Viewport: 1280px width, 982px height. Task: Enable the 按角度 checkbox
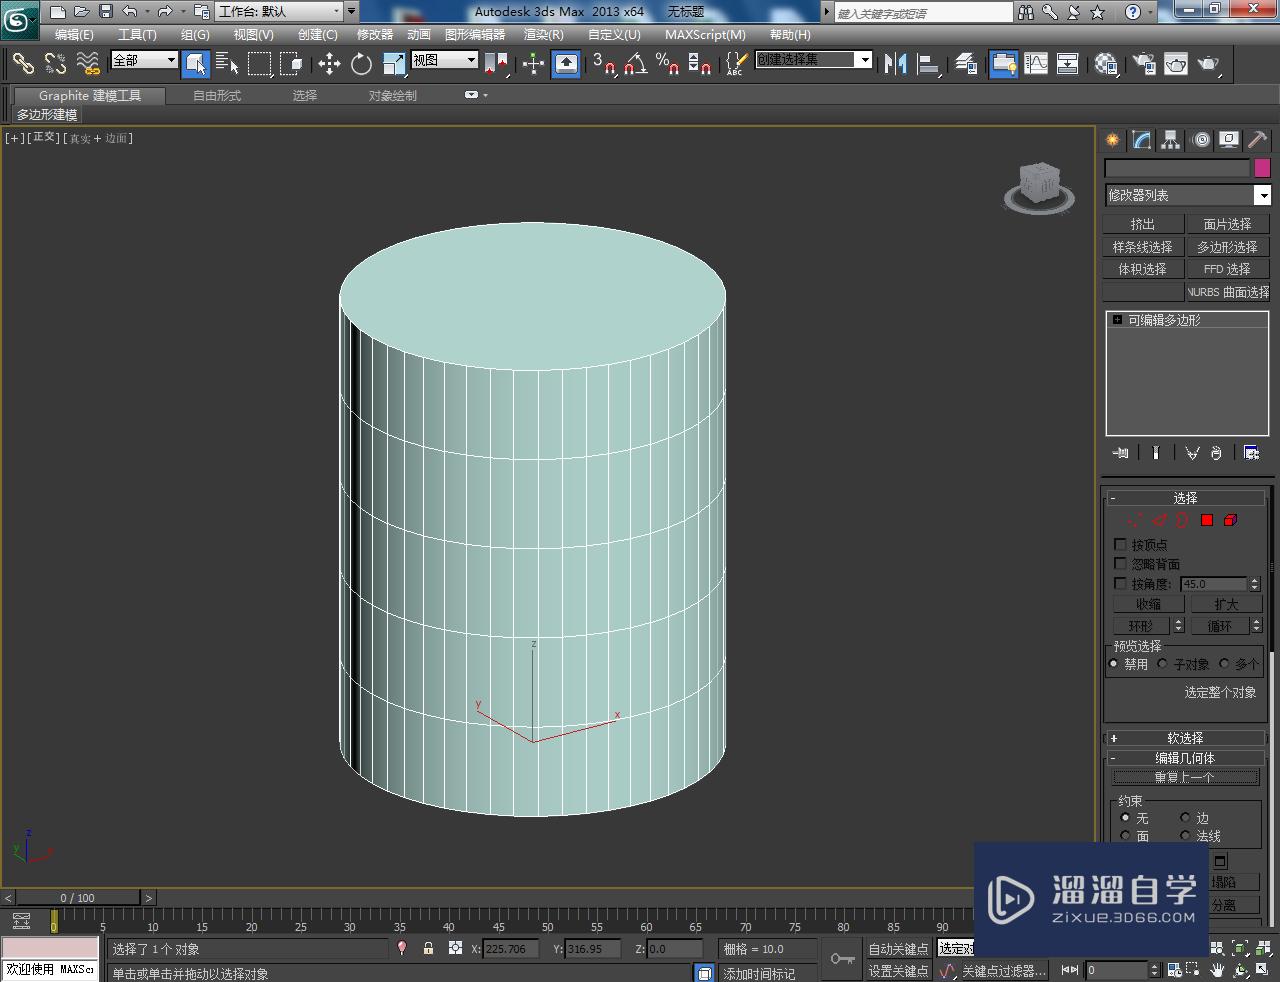pos(1120,583)
